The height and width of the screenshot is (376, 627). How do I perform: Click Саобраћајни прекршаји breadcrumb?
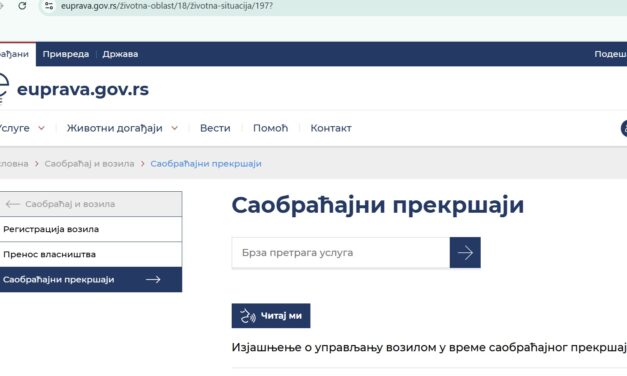pos(206,164)
